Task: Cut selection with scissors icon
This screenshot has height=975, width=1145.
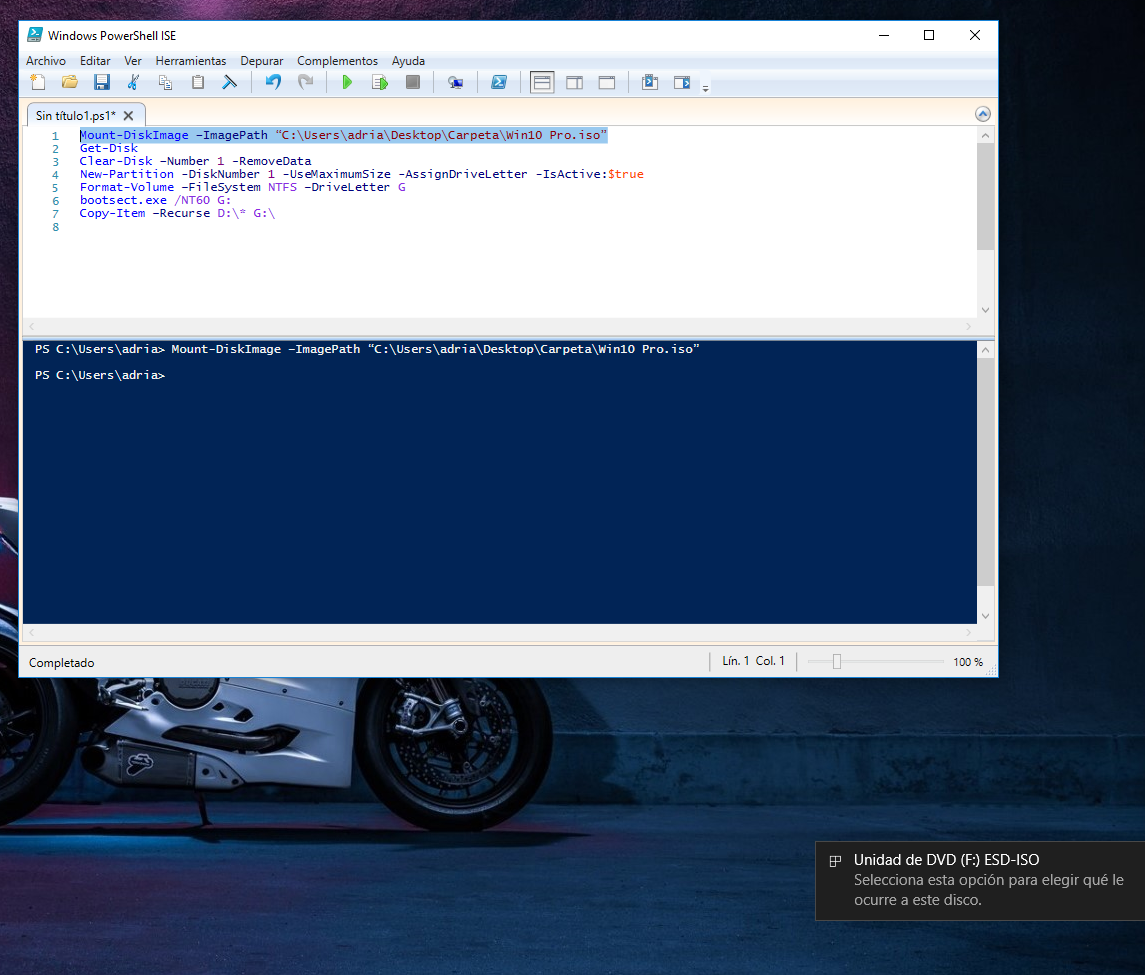Action: pyautogui.click(x=134, y=83)
